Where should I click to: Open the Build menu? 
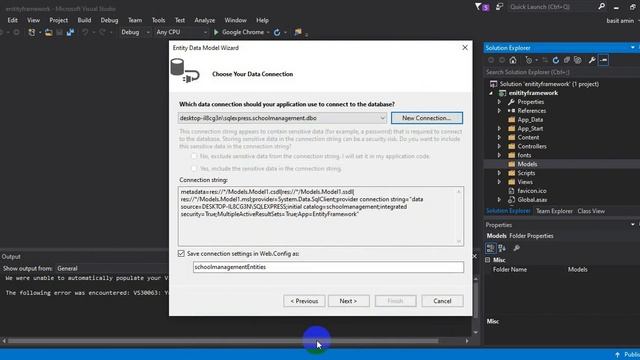(84, 20)
